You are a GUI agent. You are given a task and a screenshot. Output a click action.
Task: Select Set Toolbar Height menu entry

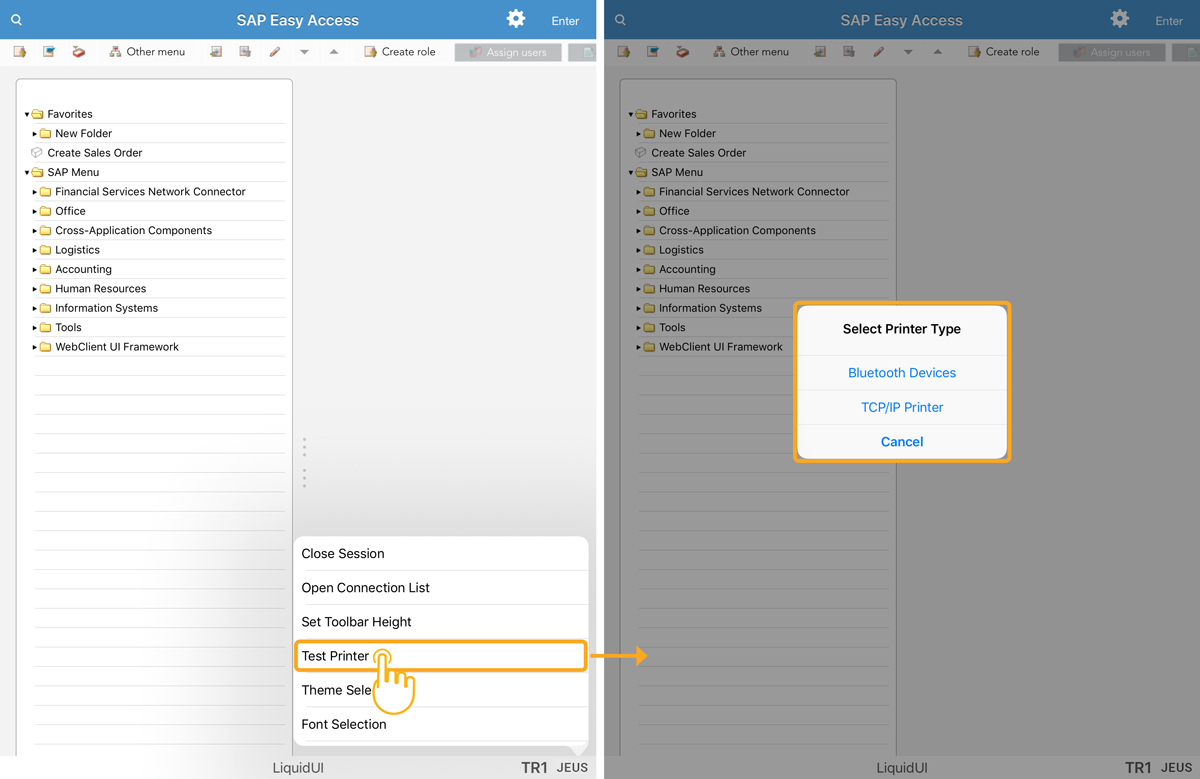[357, 622]
